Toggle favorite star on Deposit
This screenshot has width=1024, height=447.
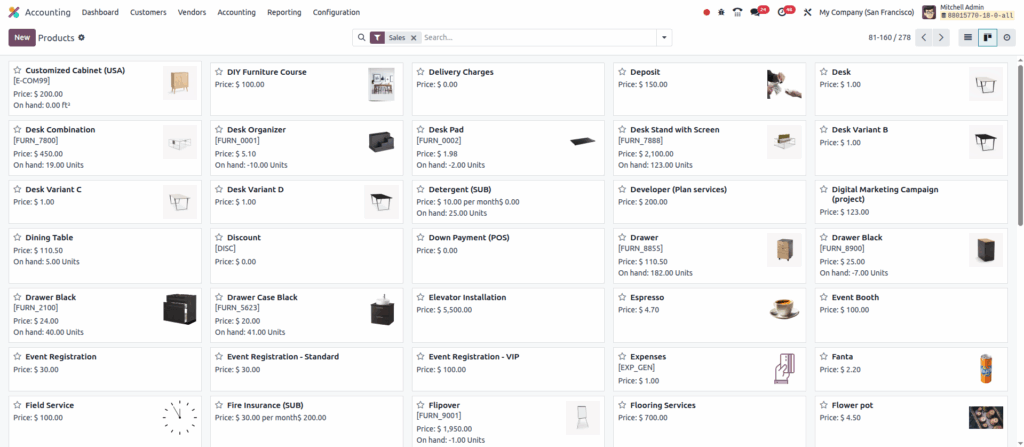click(622, 72)
